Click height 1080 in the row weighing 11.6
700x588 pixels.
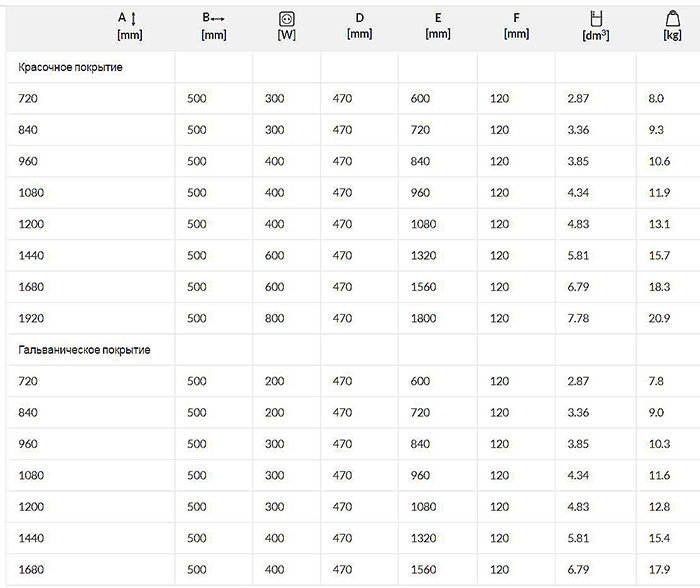coord(31,475)
